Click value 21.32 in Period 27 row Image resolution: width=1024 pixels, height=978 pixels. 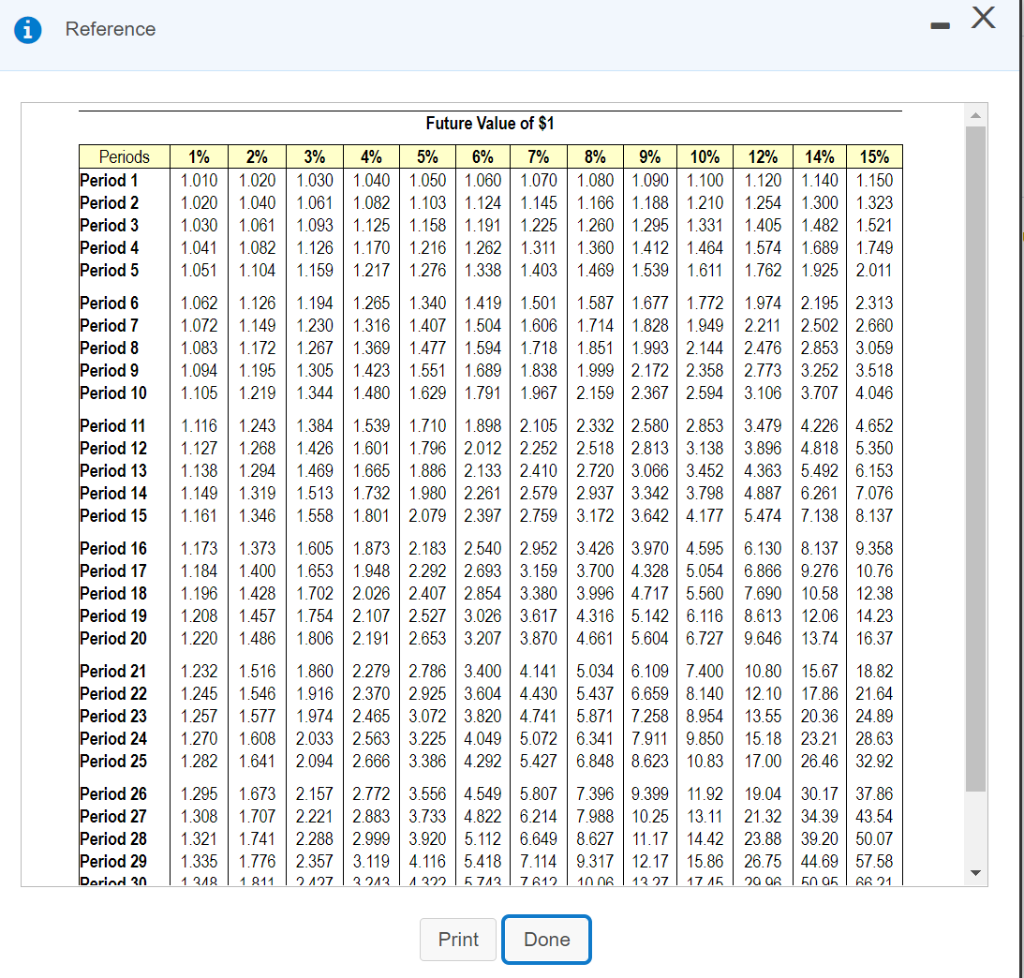tap(763, 816)
